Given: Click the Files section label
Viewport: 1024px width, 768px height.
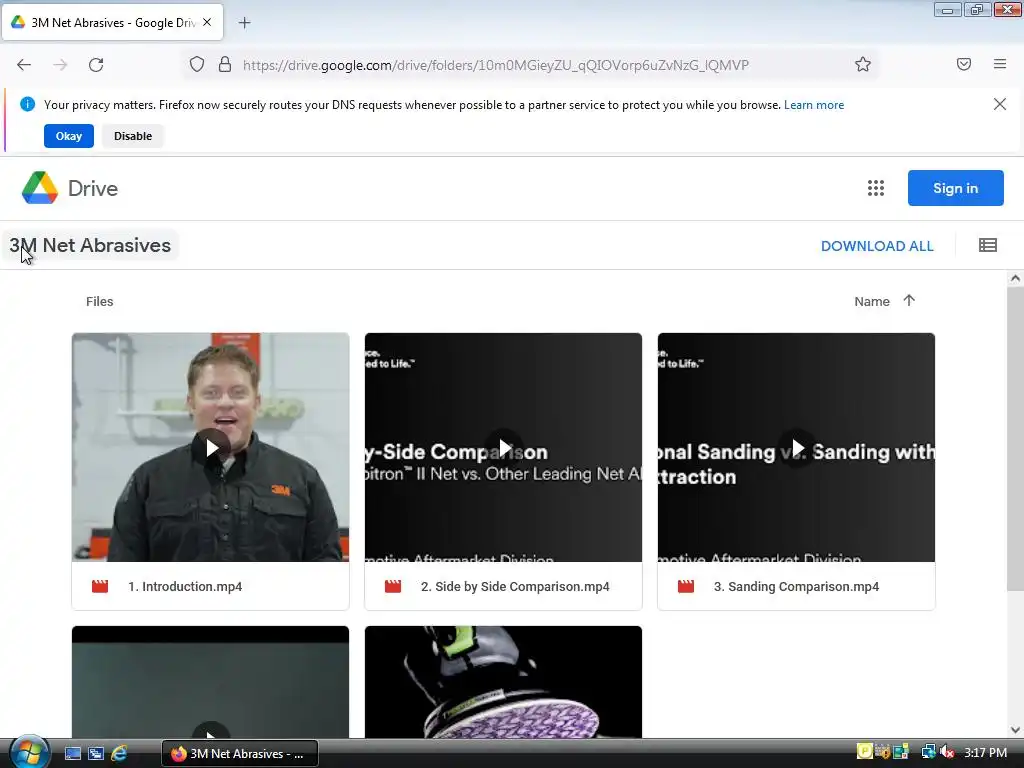Looking at the screenshot, I should click(x=100, y=301).
